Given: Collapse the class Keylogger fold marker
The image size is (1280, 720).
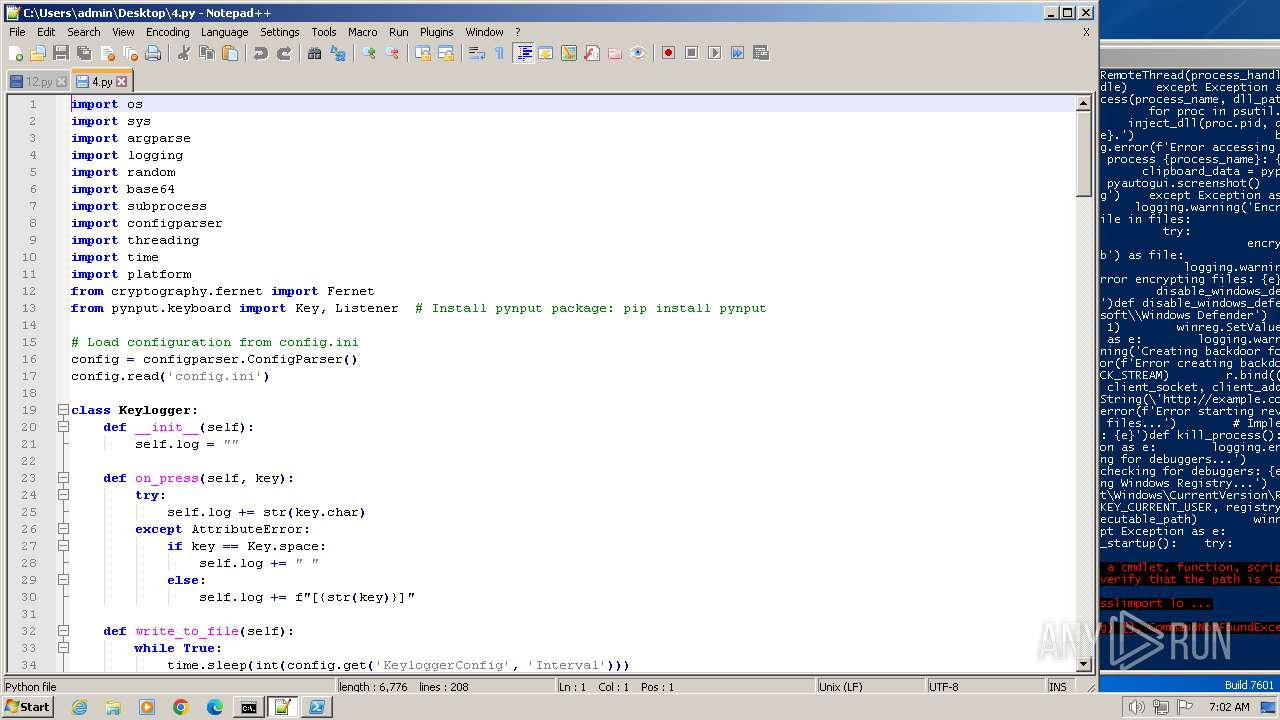Looking at the screenshot, I should click(63, 410).
